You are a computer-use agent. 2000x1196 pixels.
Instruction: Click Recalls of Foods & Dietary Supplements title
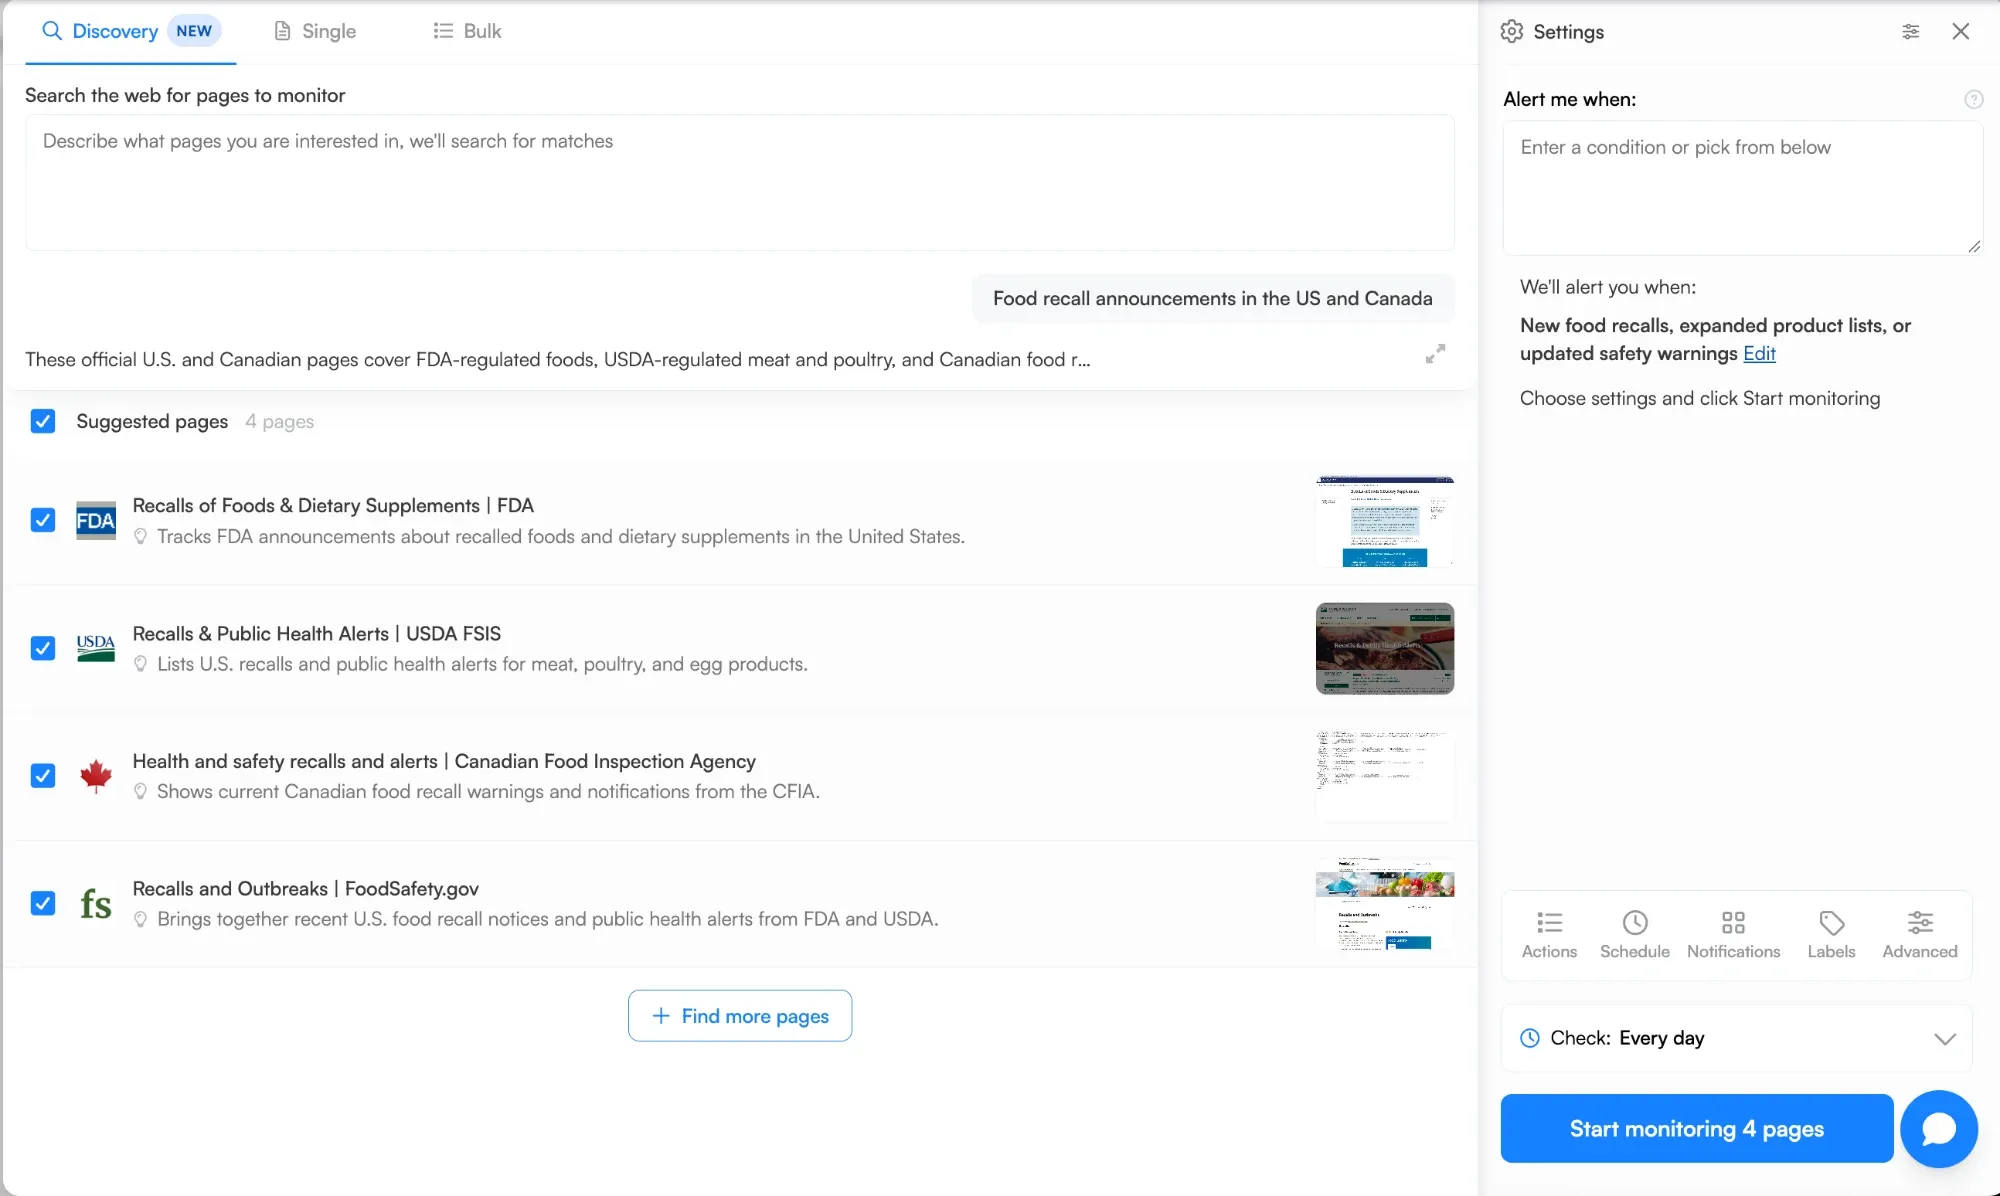pos(333,506)
